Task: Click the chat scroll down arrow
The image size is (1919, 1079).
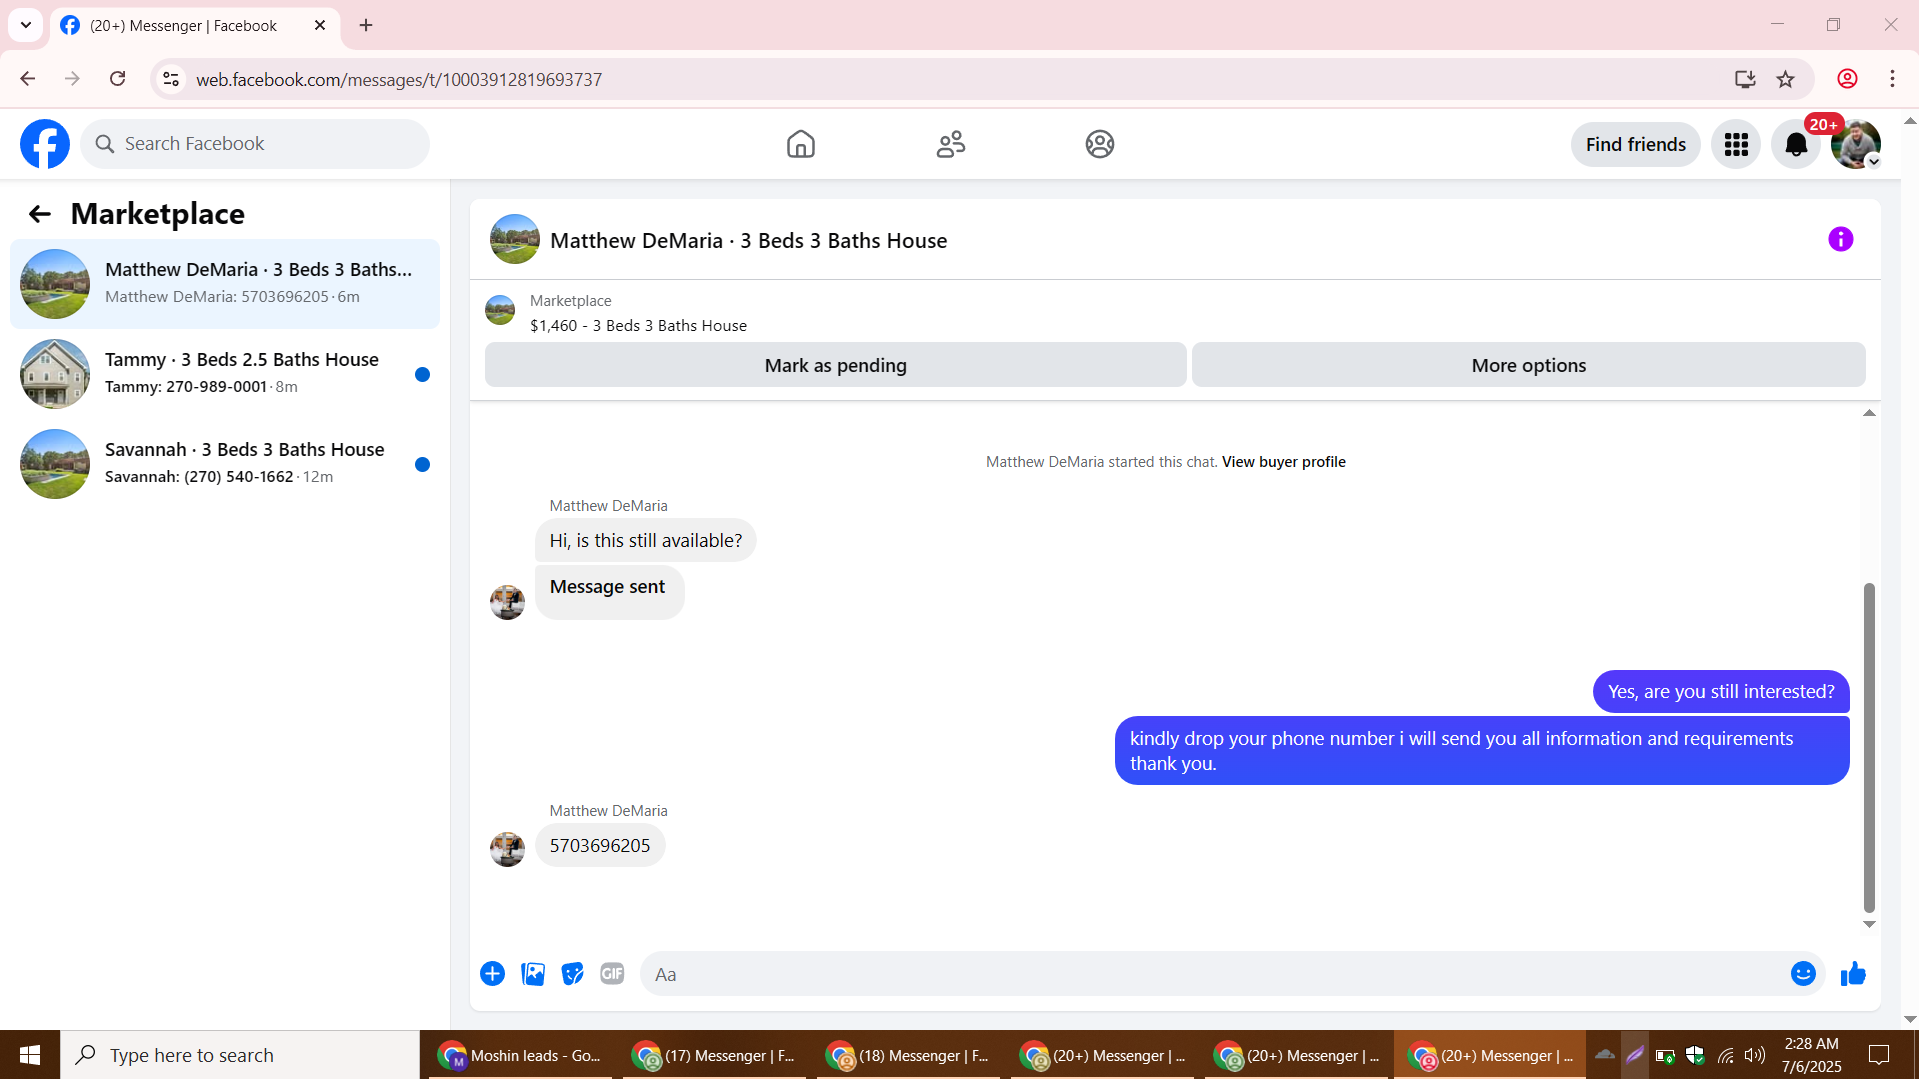Action: point(1868,925)
